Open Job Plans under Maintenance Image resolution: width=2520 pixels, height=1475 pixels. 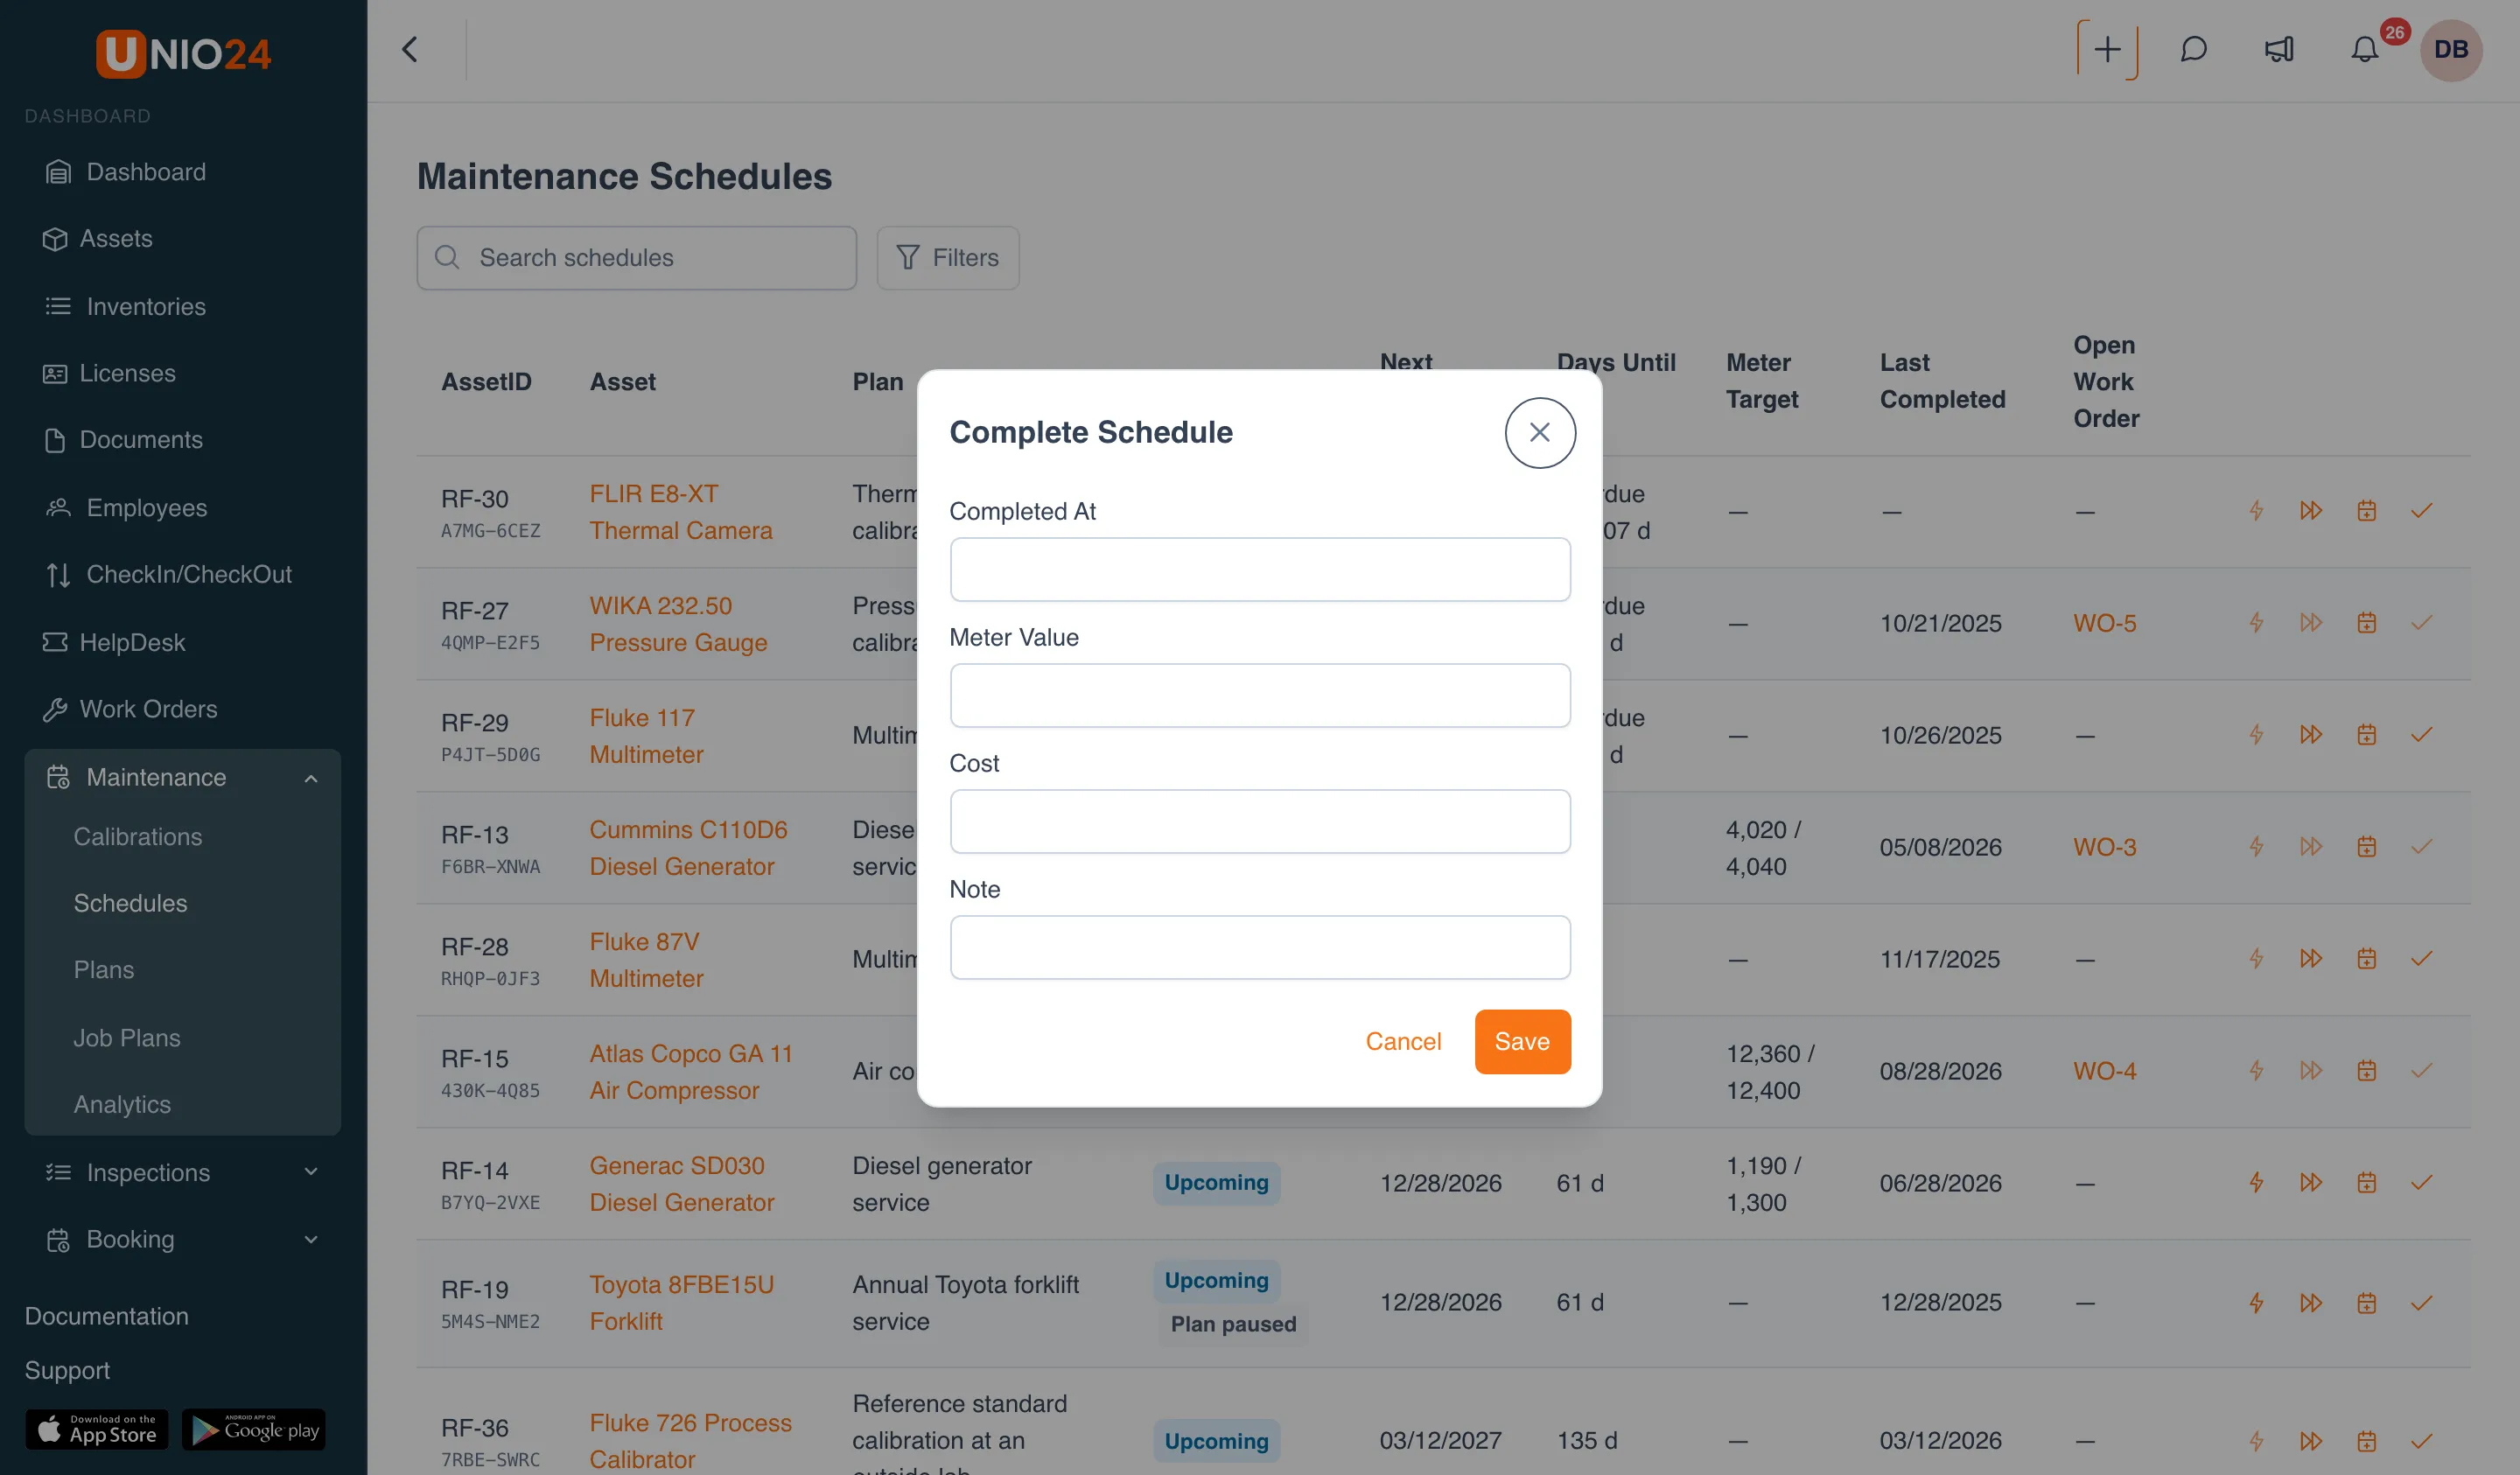[x=127, y=1037]
